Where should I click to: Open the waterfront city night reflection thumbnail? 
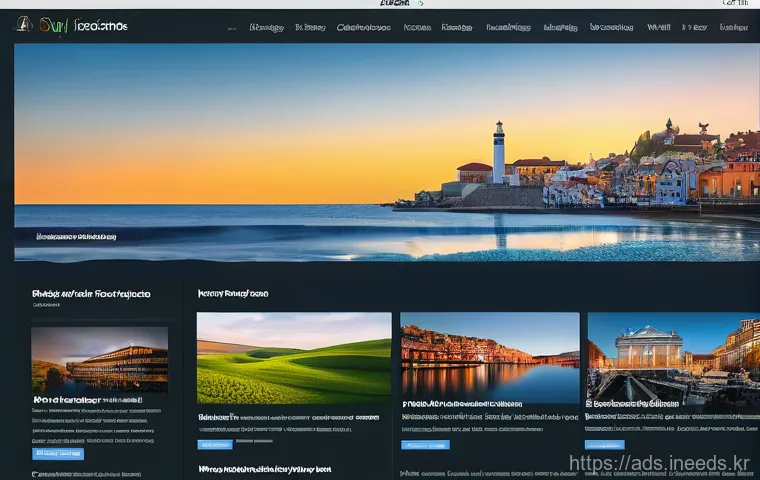490,356
